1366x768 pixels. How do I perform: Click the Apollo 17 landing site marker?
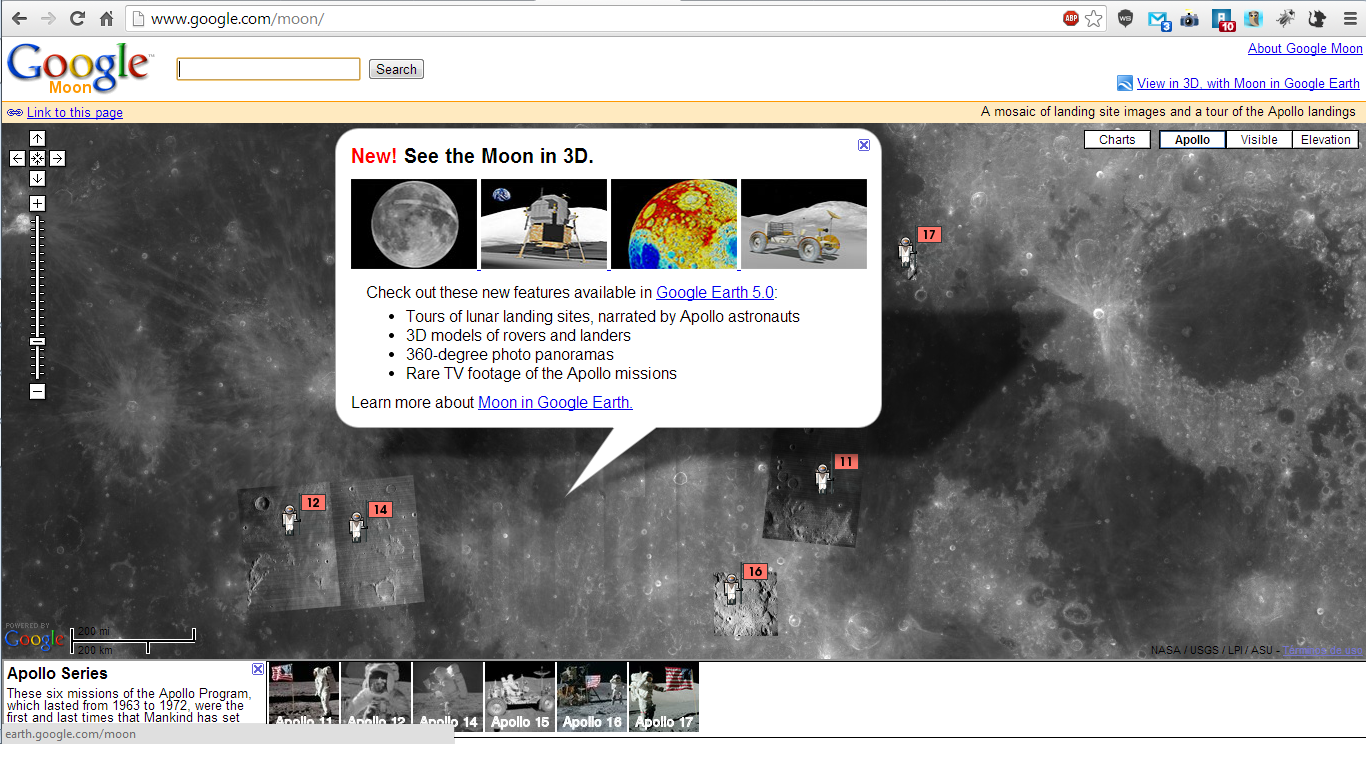(x=907, y=255)
